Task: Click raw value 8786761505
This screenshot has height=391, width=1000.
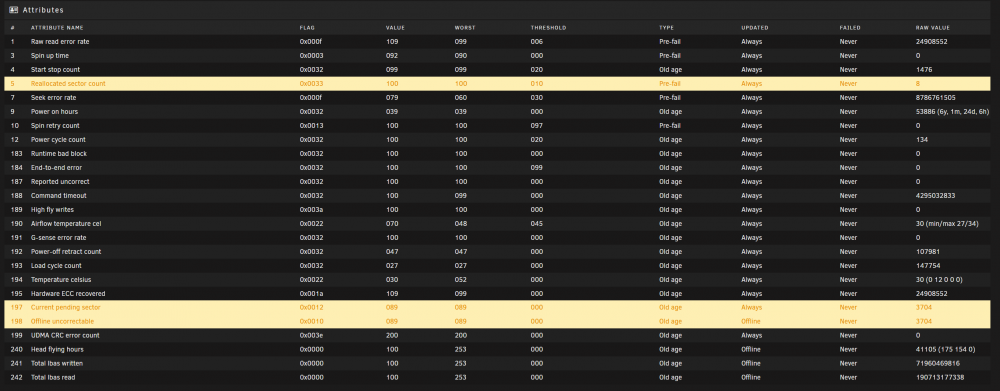Action: pyautogui.click(x=936, y=98)
